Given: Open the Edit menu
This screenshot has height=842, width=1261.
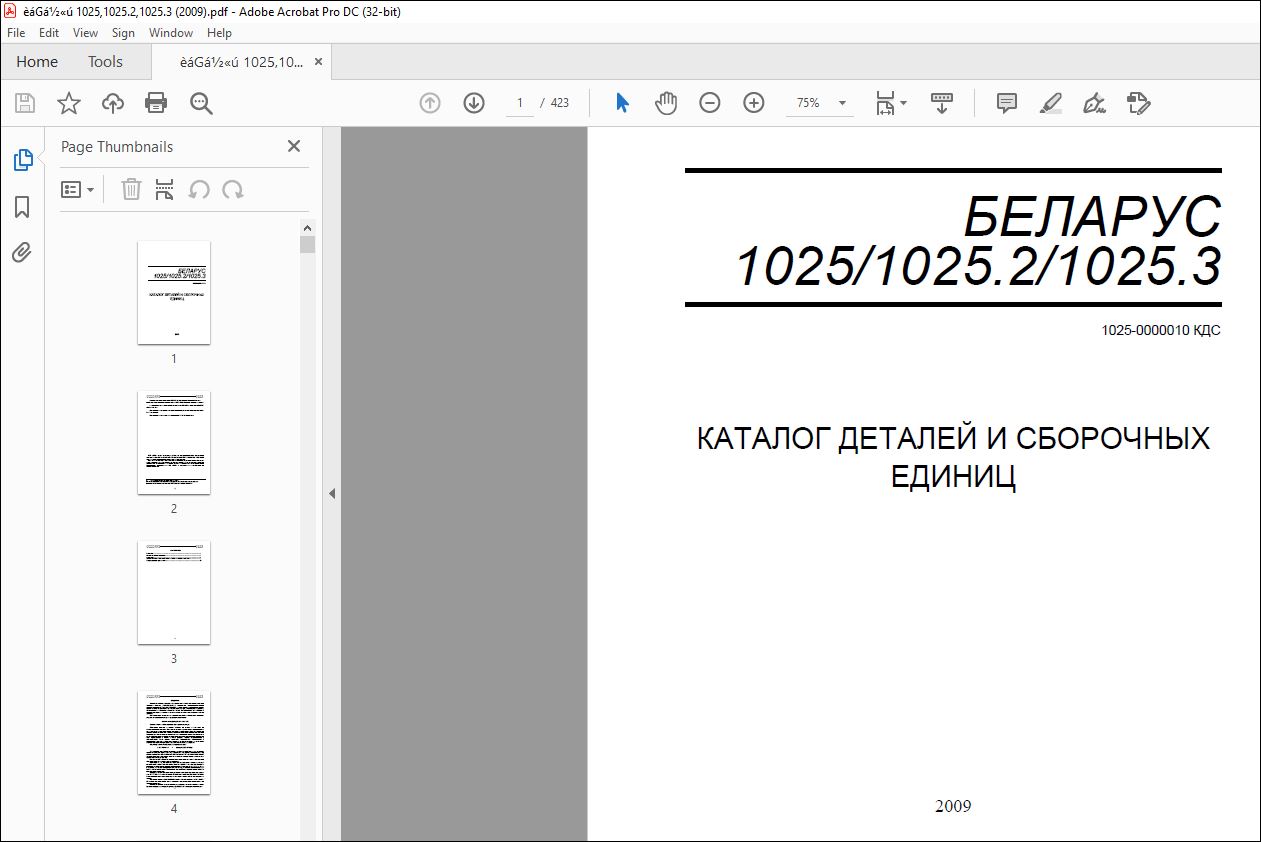Looking at the screenshot, I should tap(49, 33).
